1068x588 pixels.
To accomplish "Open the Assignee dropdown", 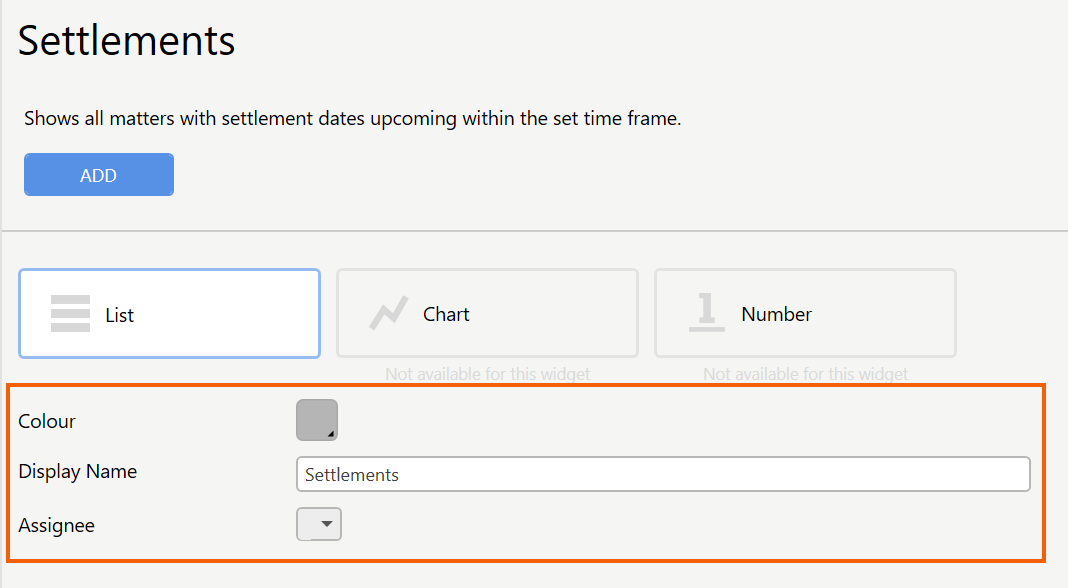I will (319, 524).
